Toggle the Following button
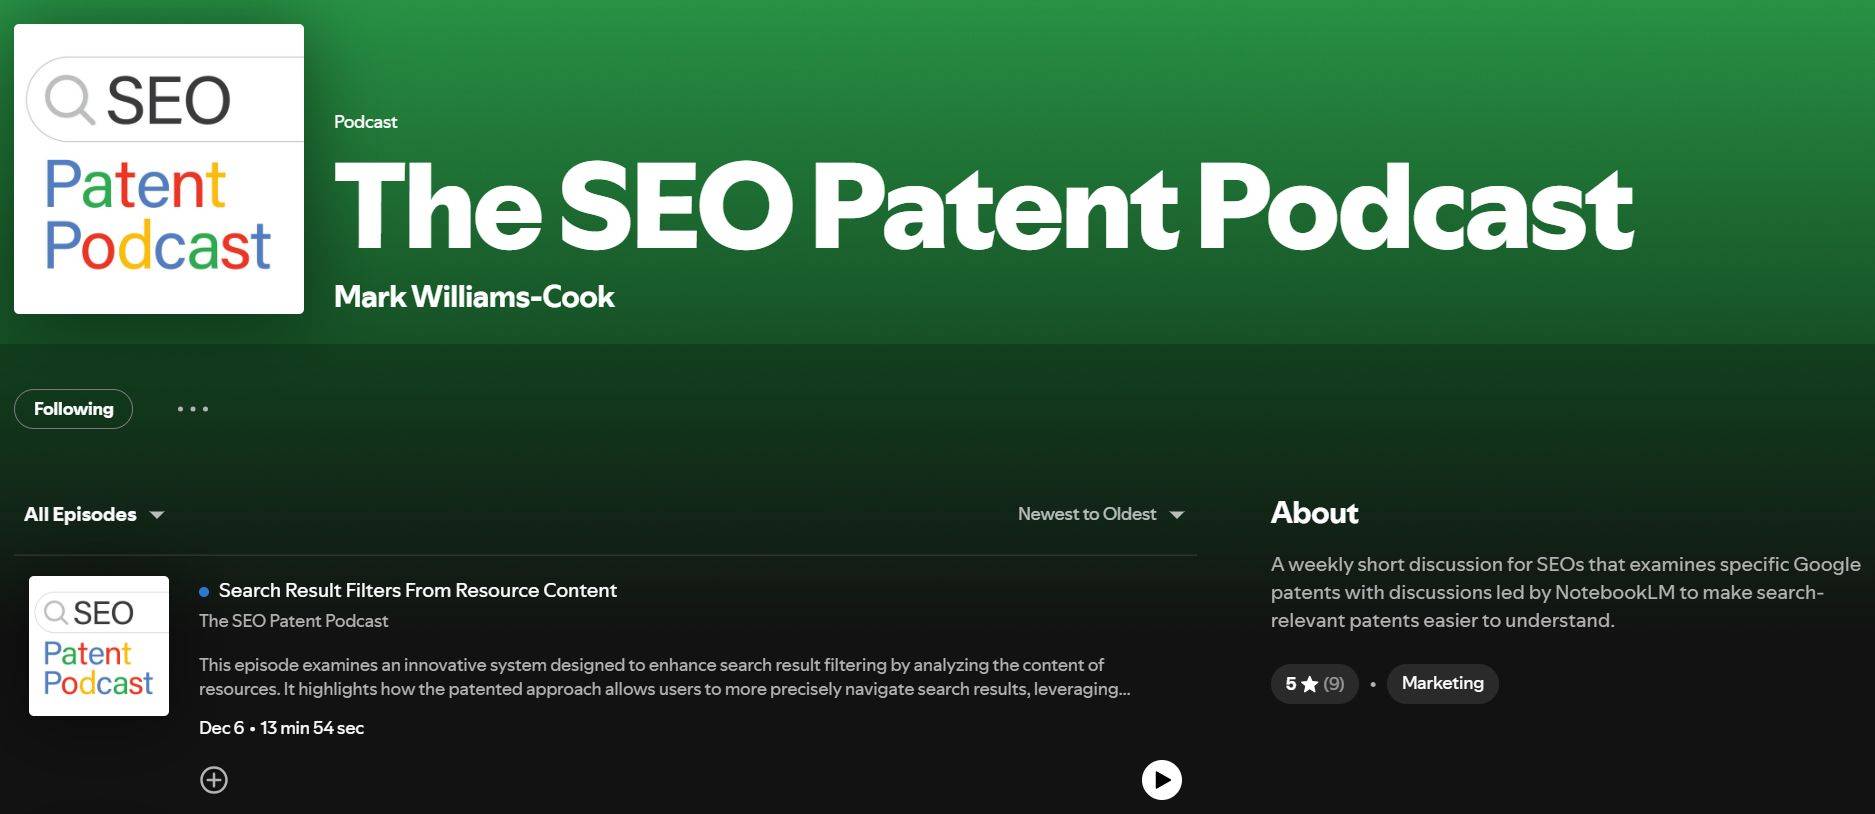Screen dimensions: 1875x814 73,409
